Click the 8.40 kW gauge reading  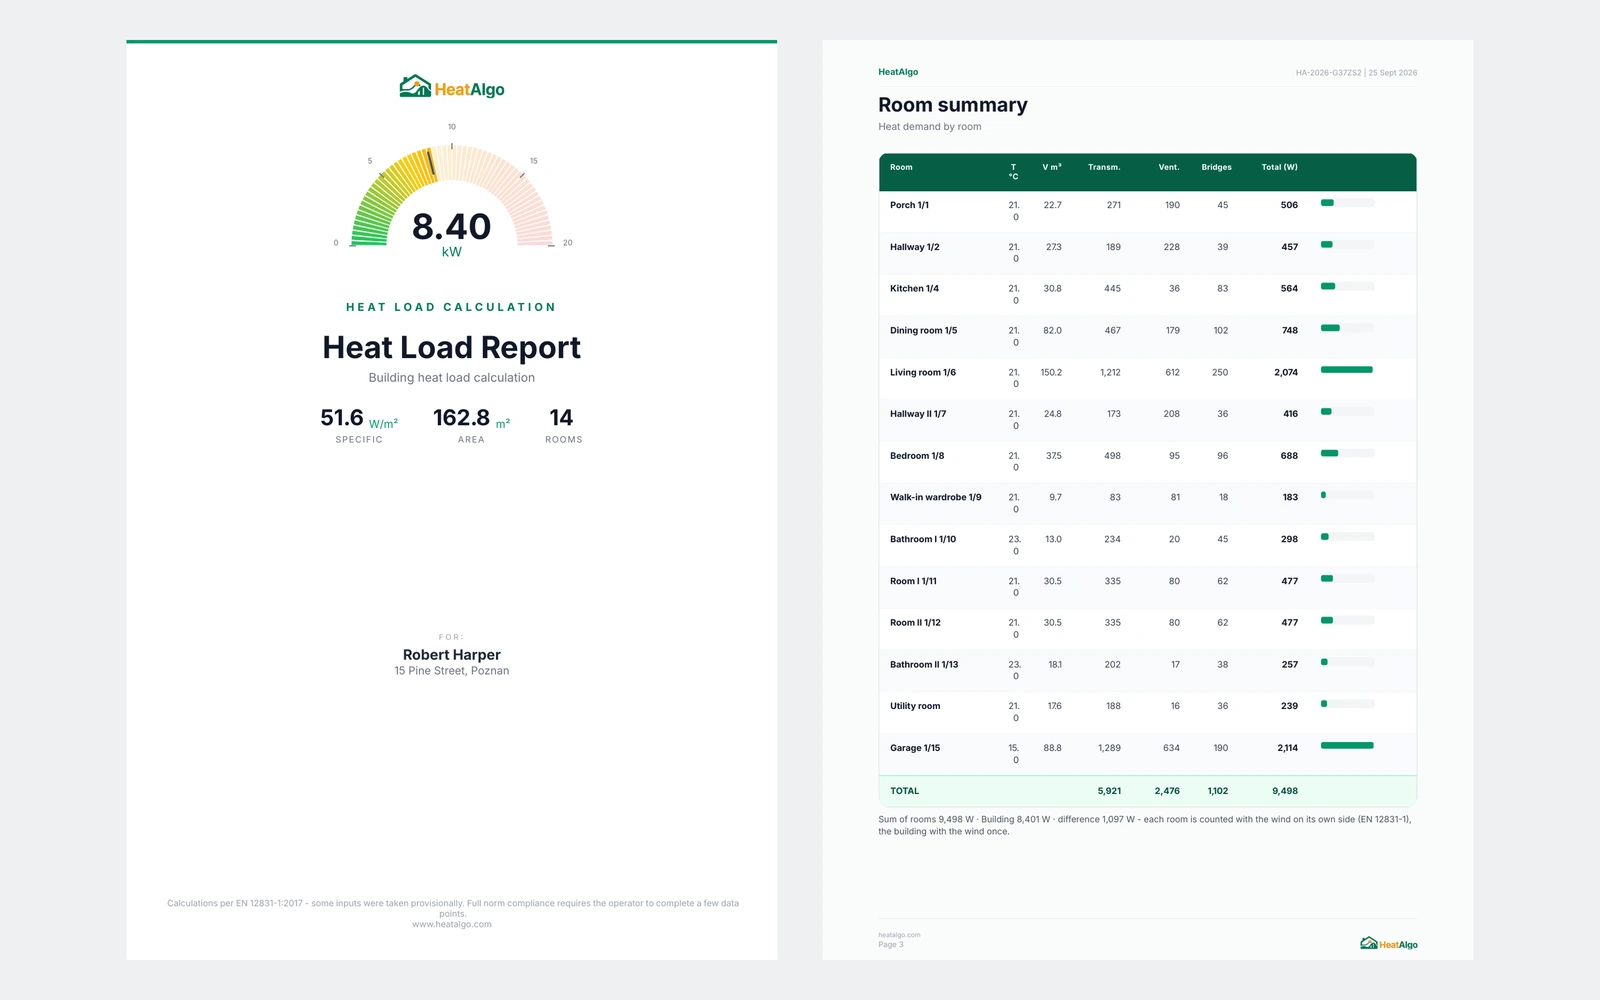tap(452, 234)
